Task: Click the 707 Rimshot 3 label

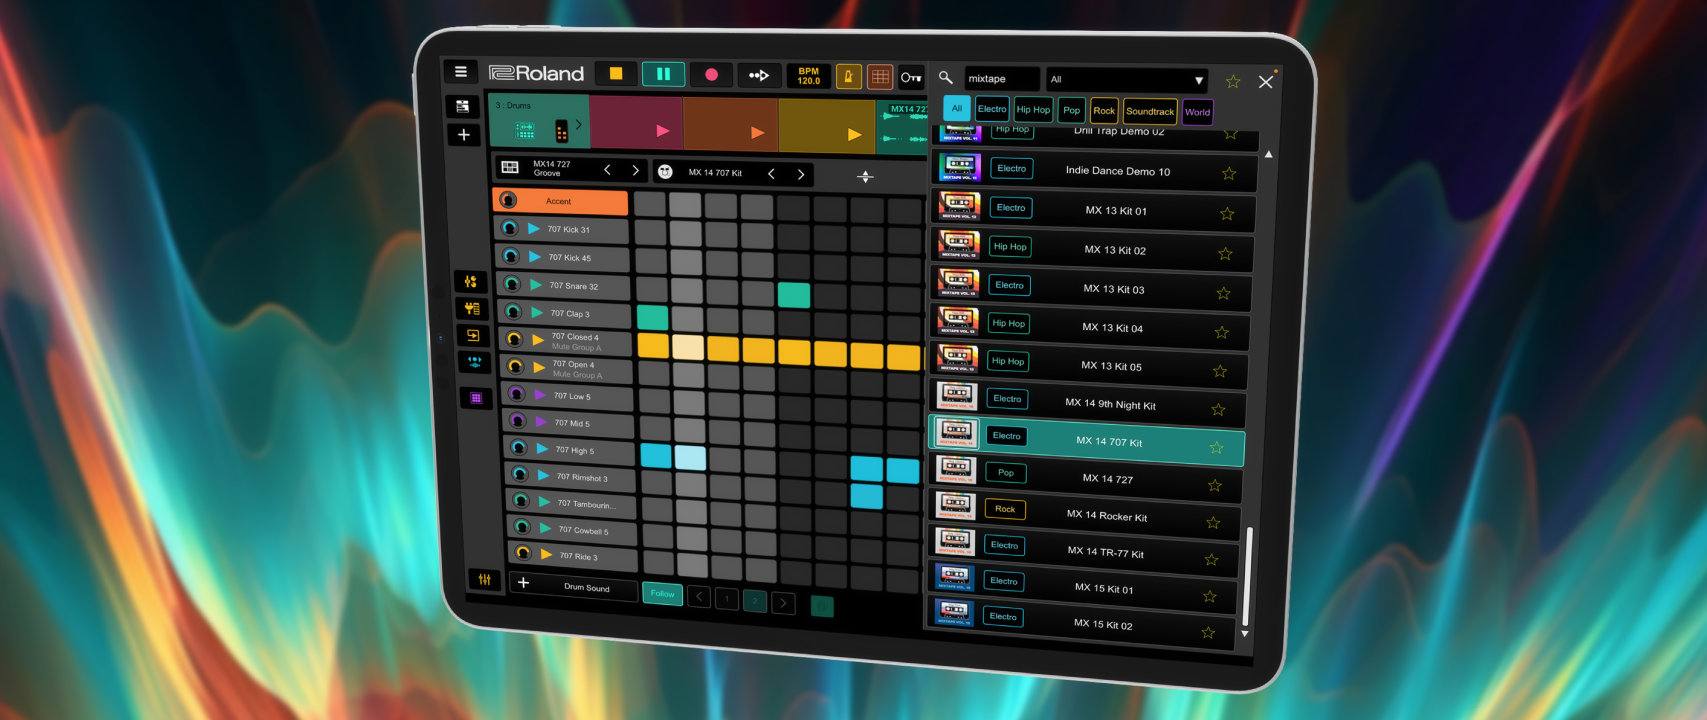Action: (582, 477)
